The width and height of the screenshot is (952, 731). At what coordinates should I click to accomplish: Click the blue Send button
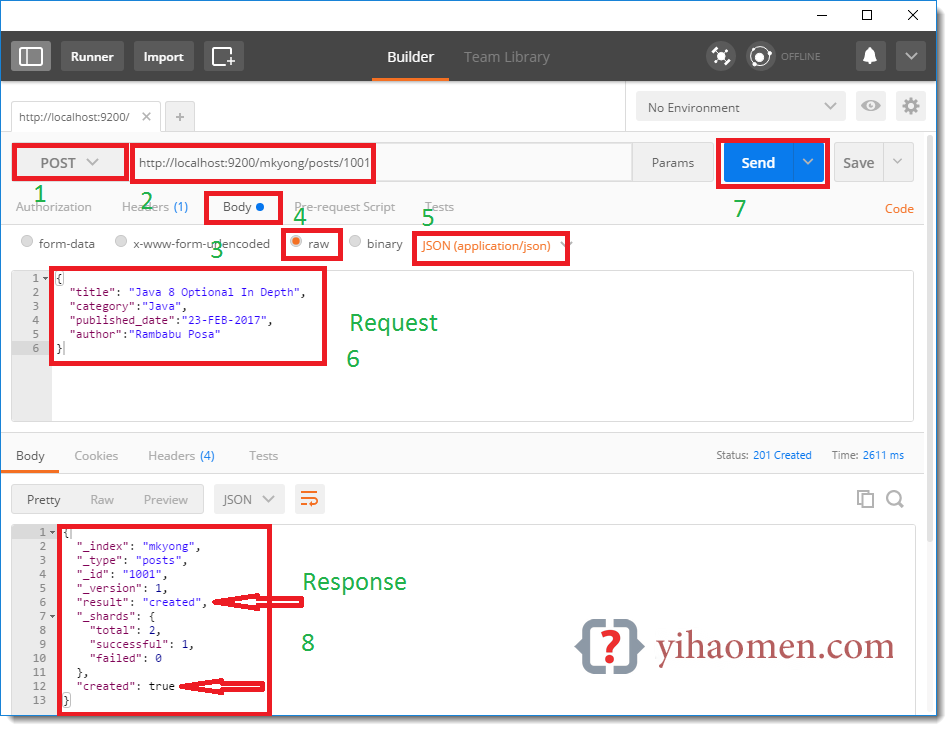click(x=758, y=163)
